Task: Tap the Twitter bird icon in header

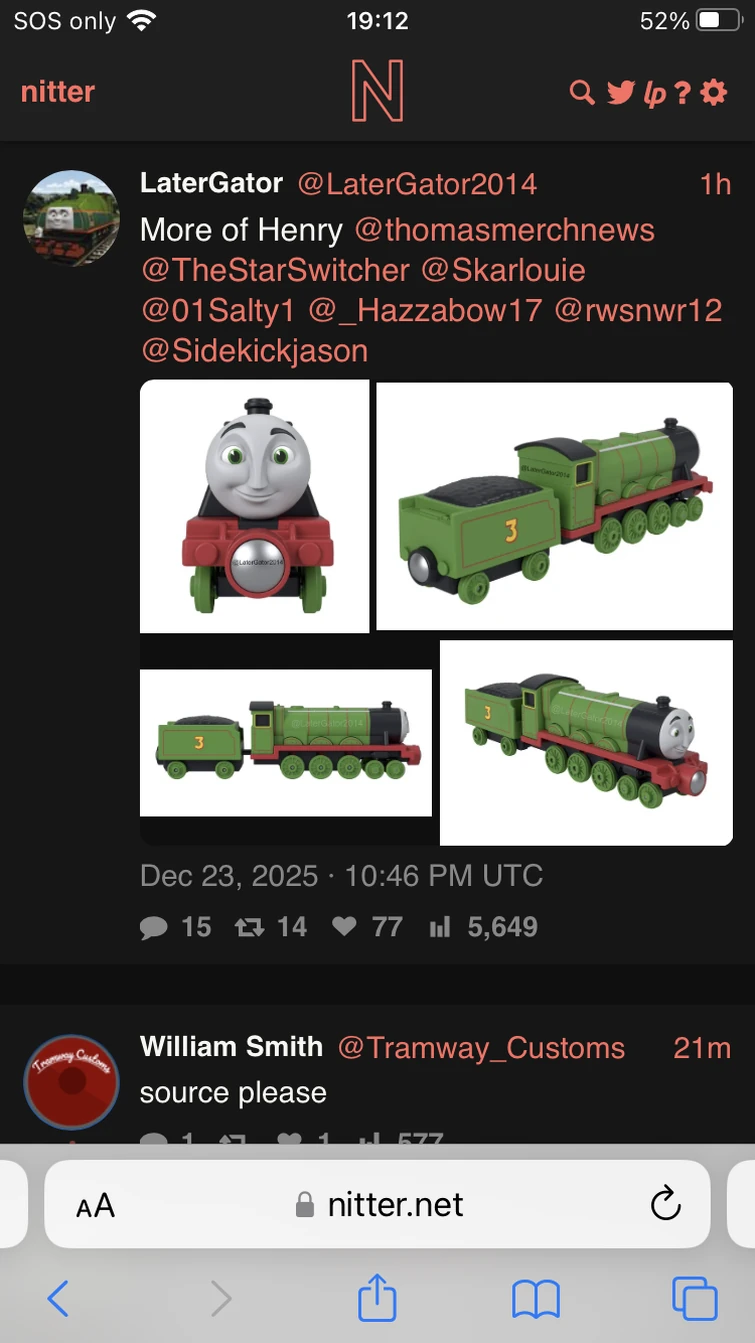Action: coord(620,93)
